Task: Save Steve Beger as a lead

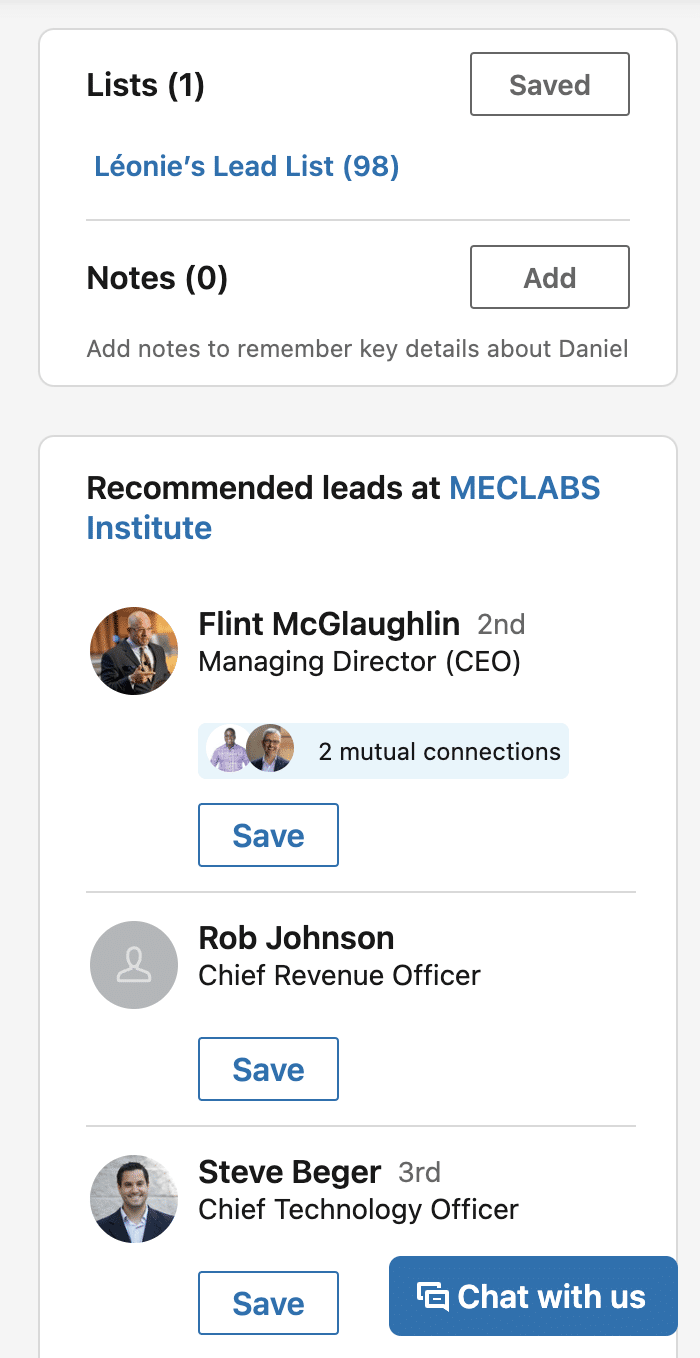Action: (268, 1302)
